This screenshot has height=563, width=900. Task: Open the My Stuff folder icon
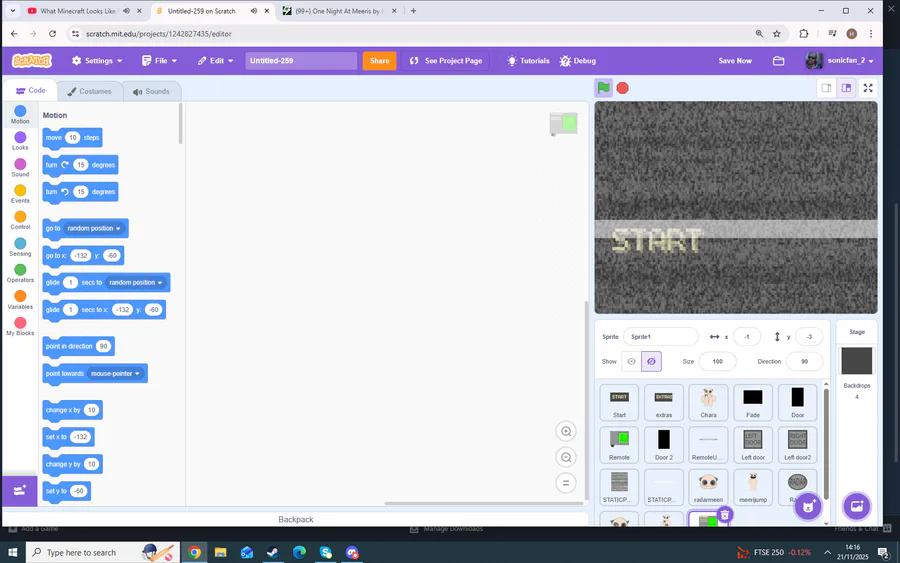(x=778, y=61)
